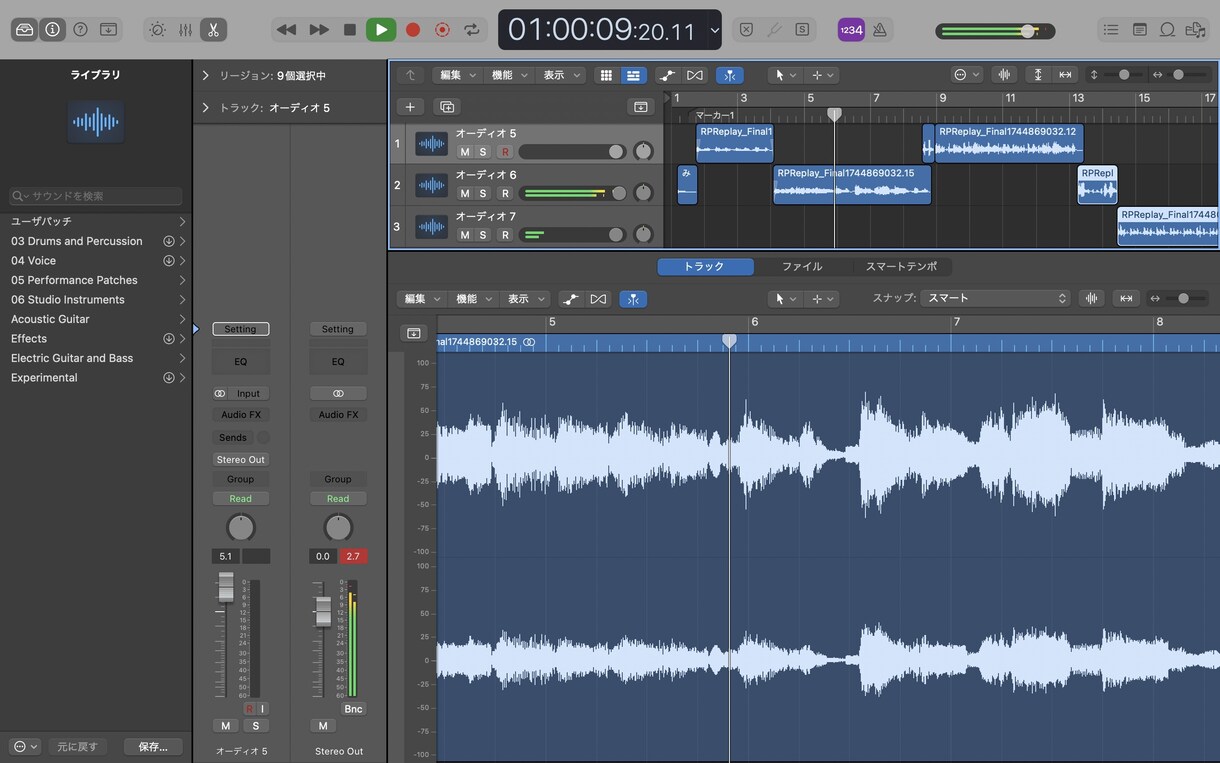Click the Bnc button on Stereo Out
Viewport: 1220px width, 763px height.
click(x=353, y=709)
